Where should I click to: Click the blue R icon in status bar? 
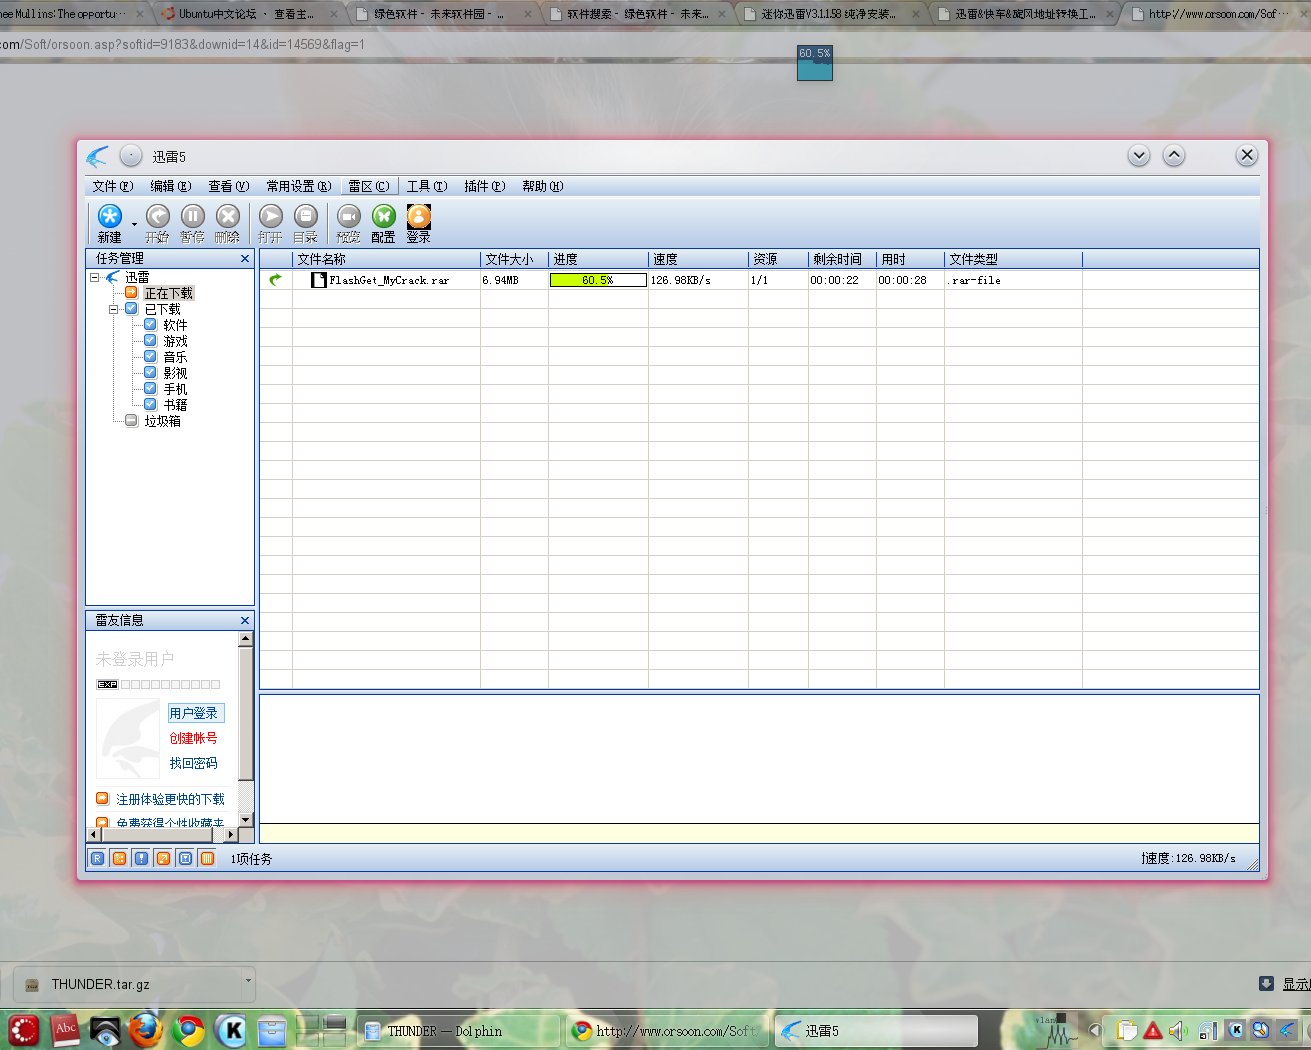pyautogui.click(x=97, y=858)
